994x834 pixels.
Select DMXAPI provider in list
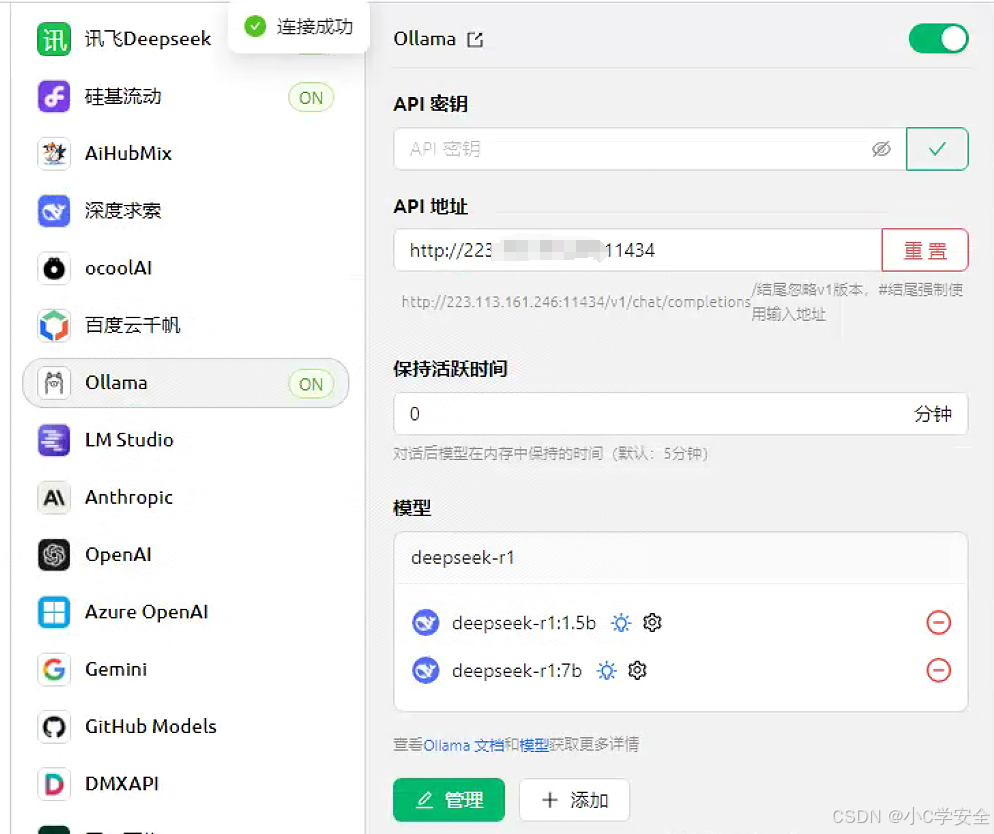pyautogui.click(x=186, y=784)
